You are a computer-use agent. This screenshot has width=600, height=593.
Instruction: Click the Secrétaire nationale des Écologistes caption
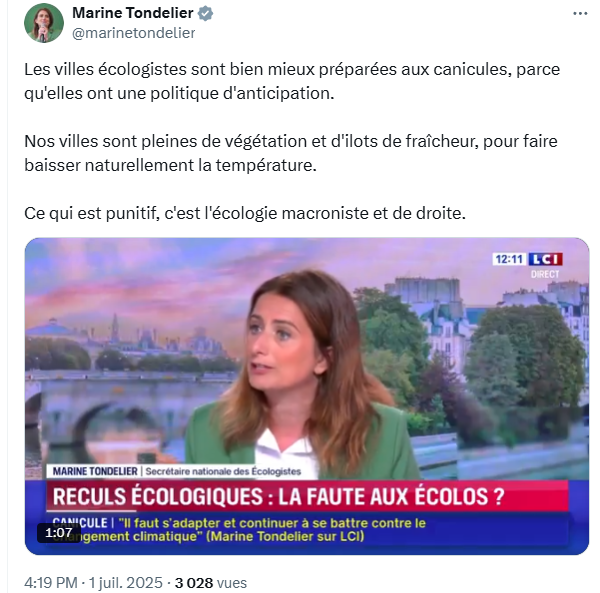click(223, 471)
